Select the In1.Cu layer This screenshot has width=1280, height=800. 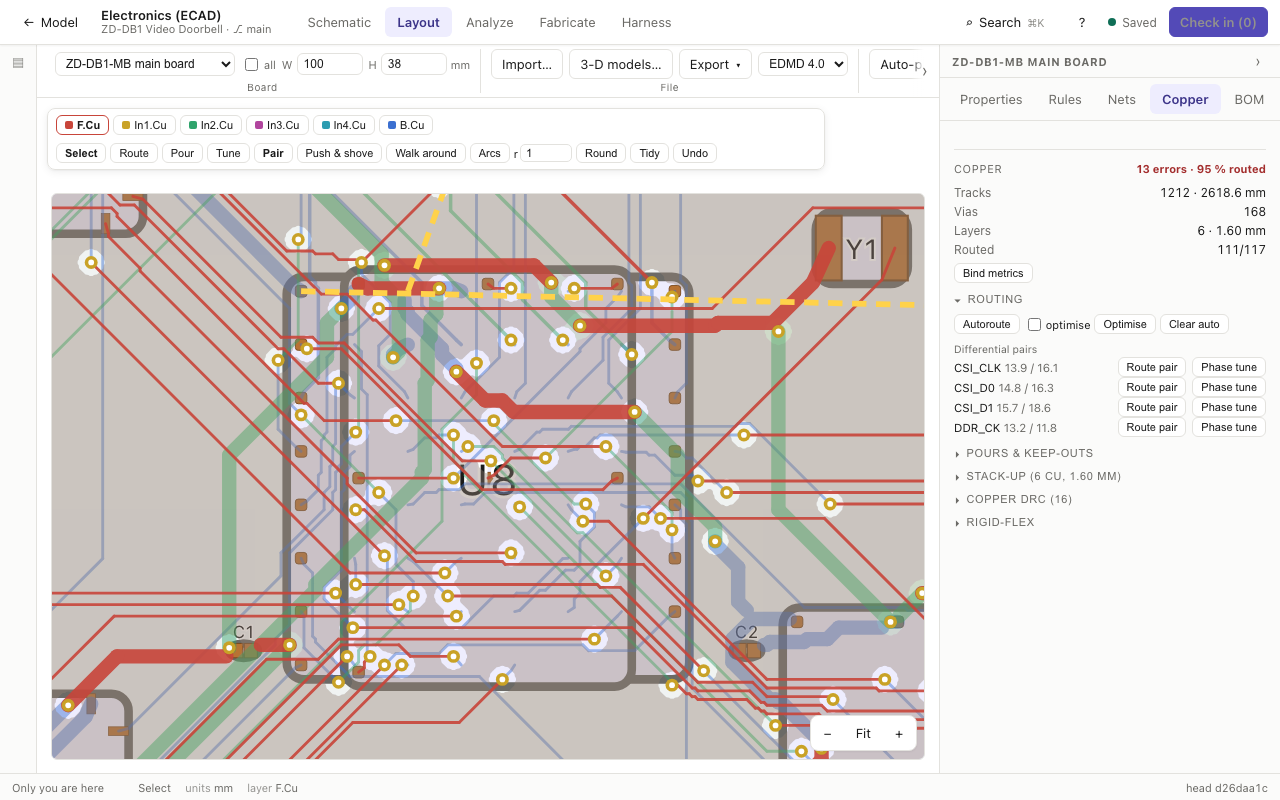pos(144,125)
